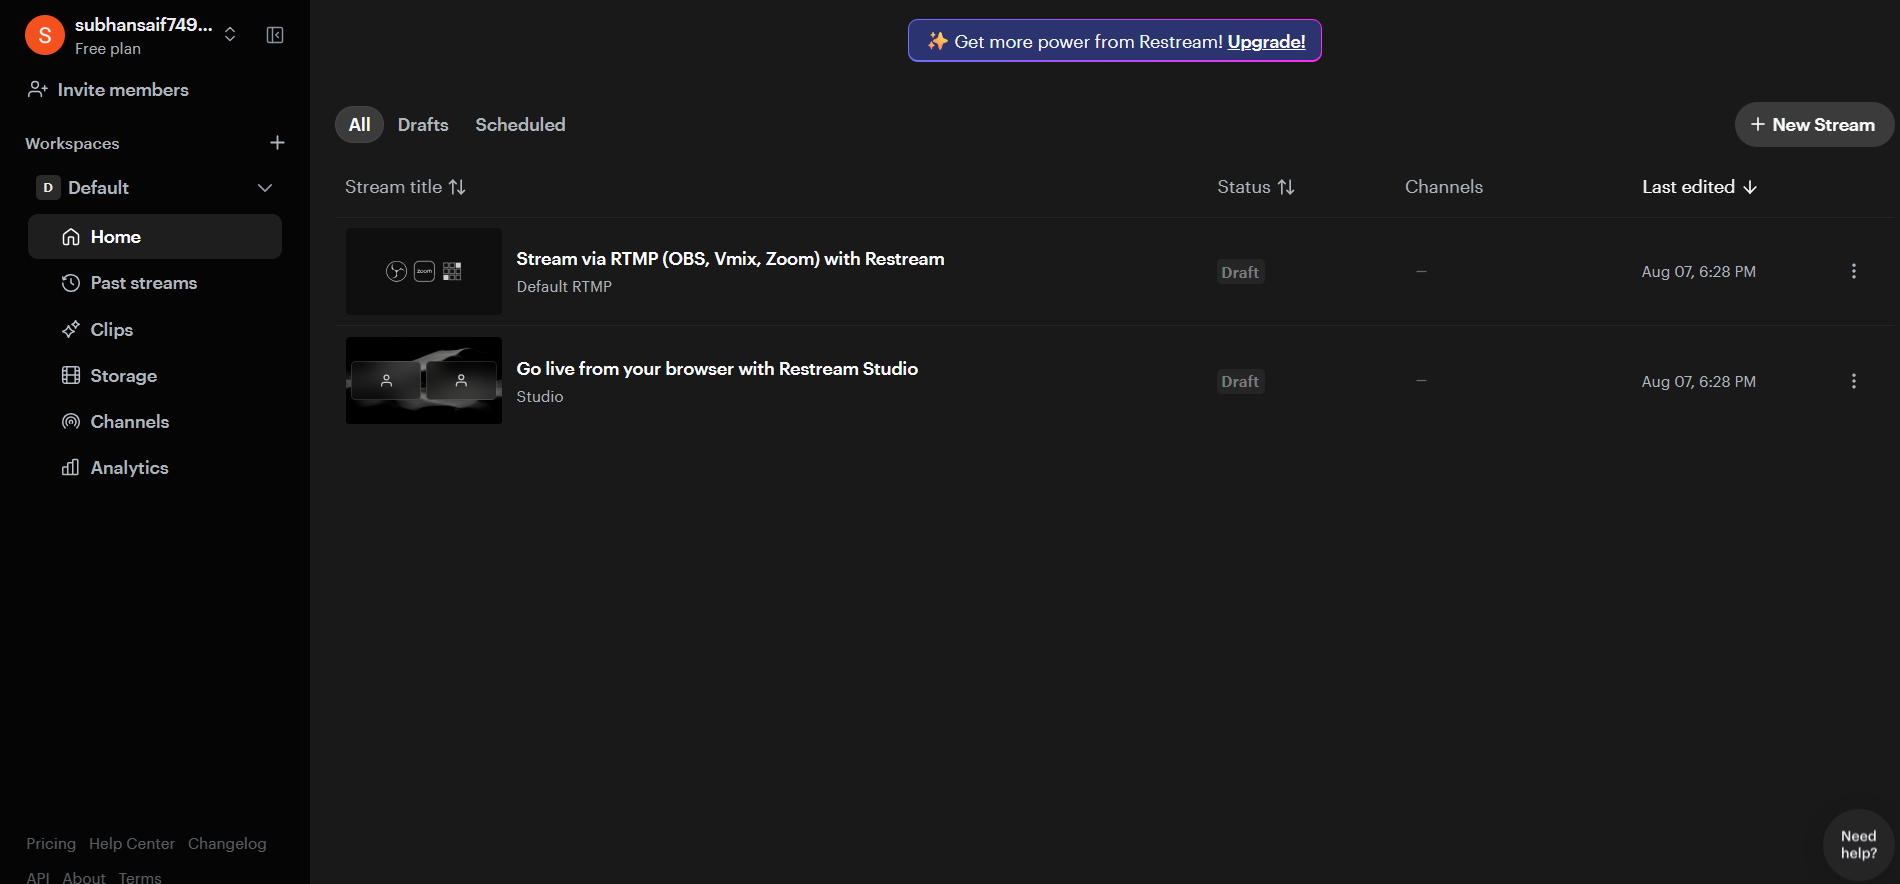Click the 'Studio' subtitle text
Image resolution: width=1900 pixels, height=884 pixels.
tap(540, 397)
